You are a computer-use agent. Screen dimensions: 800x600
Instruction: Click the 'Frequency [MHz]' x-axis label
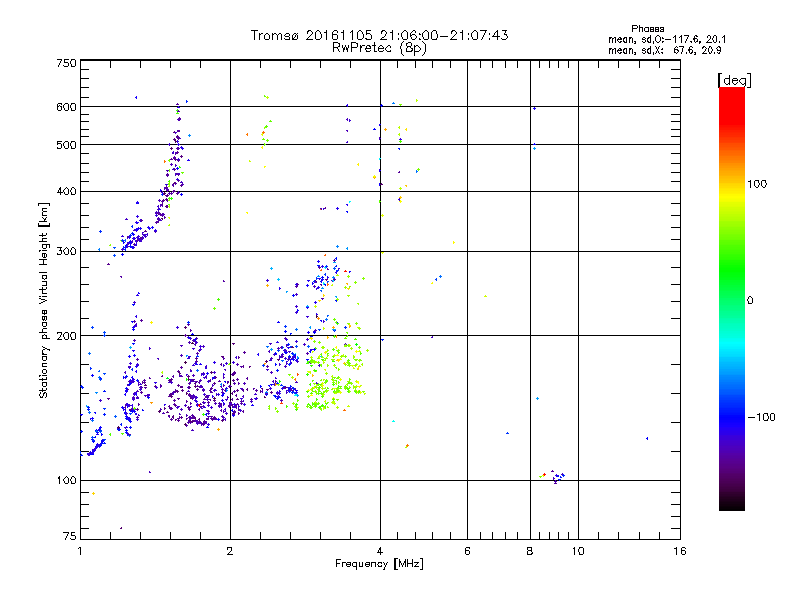379,564
